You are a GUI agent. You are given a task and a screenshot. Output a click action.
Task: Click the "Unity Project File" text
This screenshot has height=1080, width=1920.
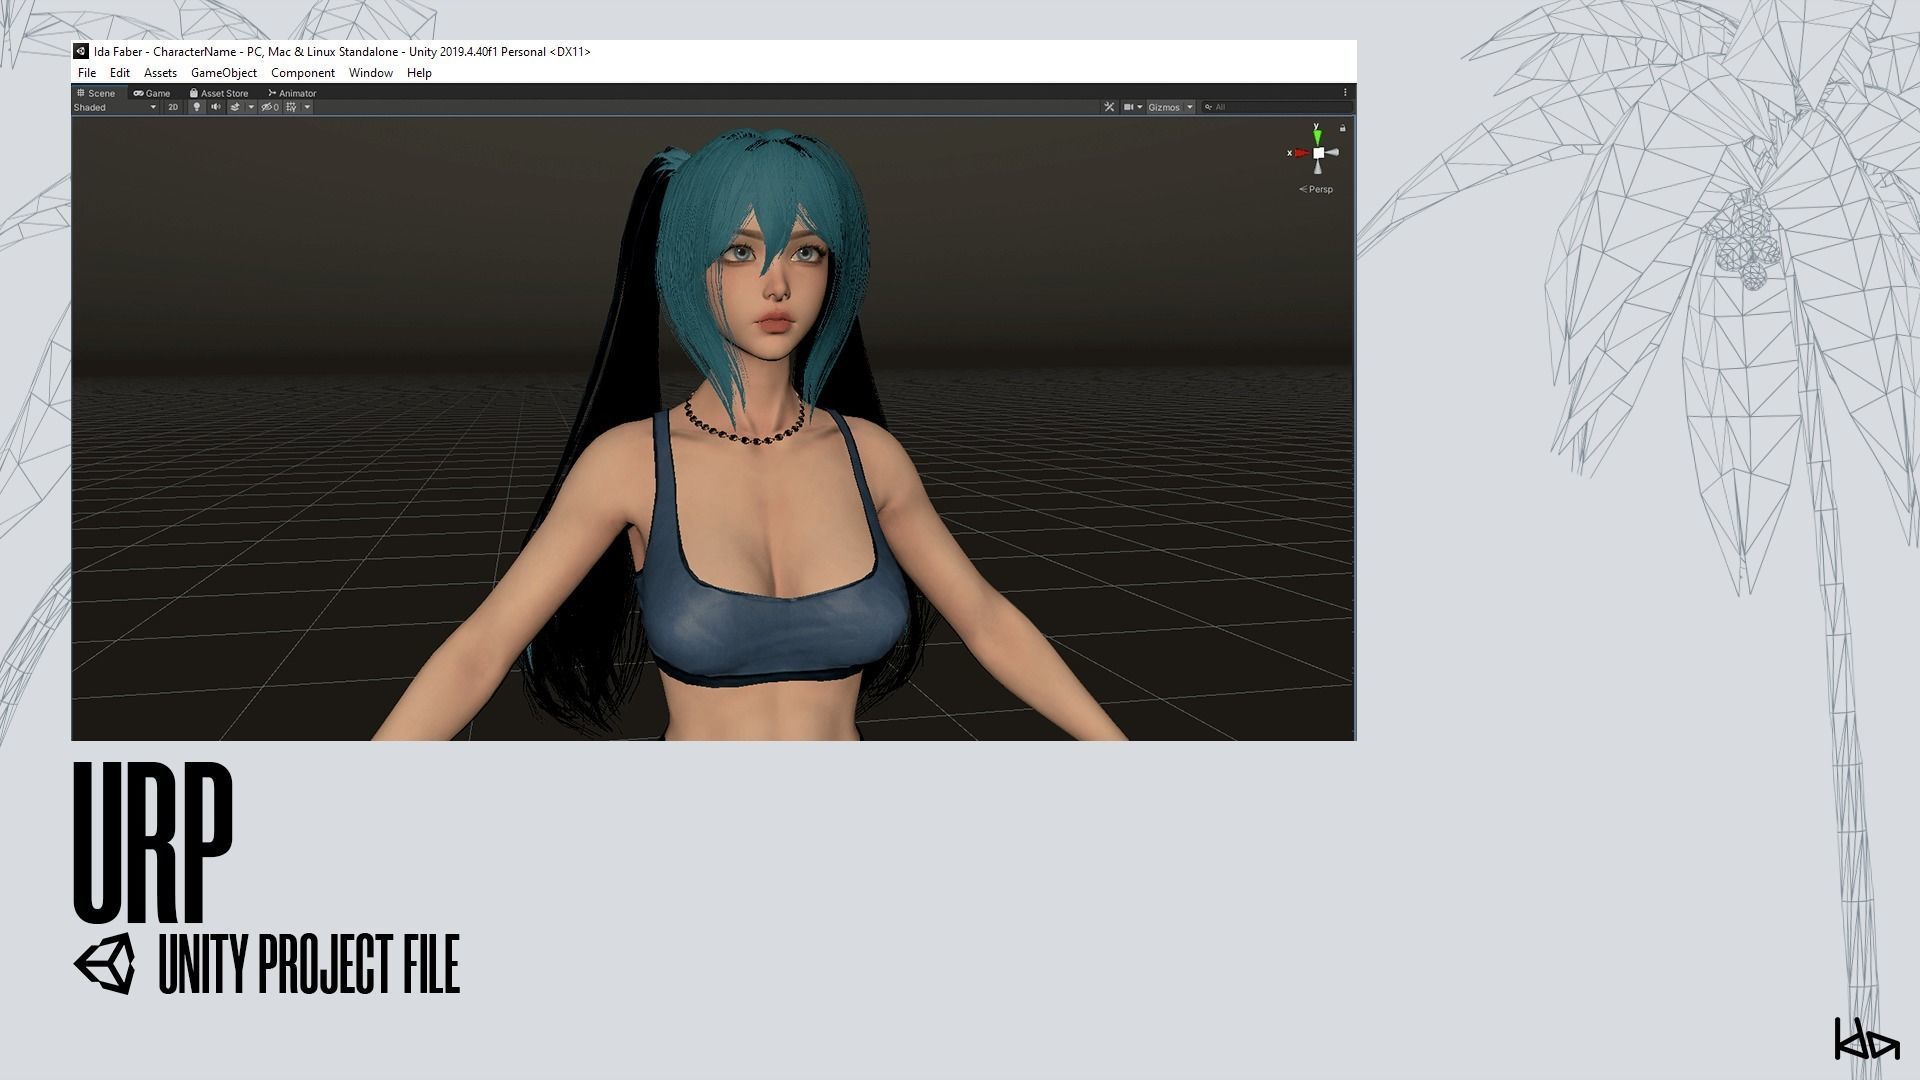(309, 964)
